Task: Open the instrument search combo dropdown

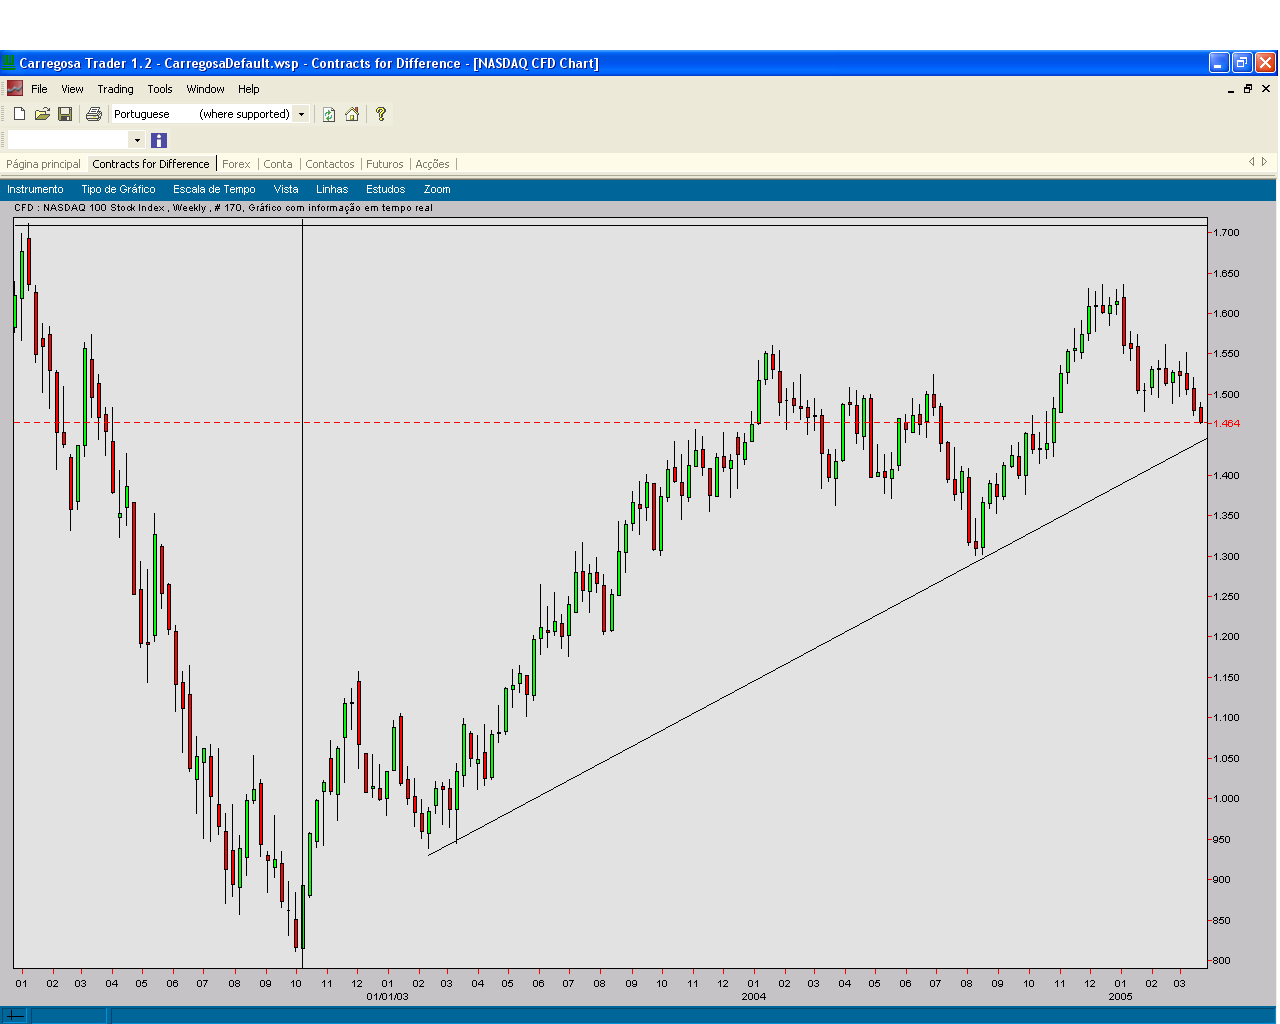Action: coord(137,140)
